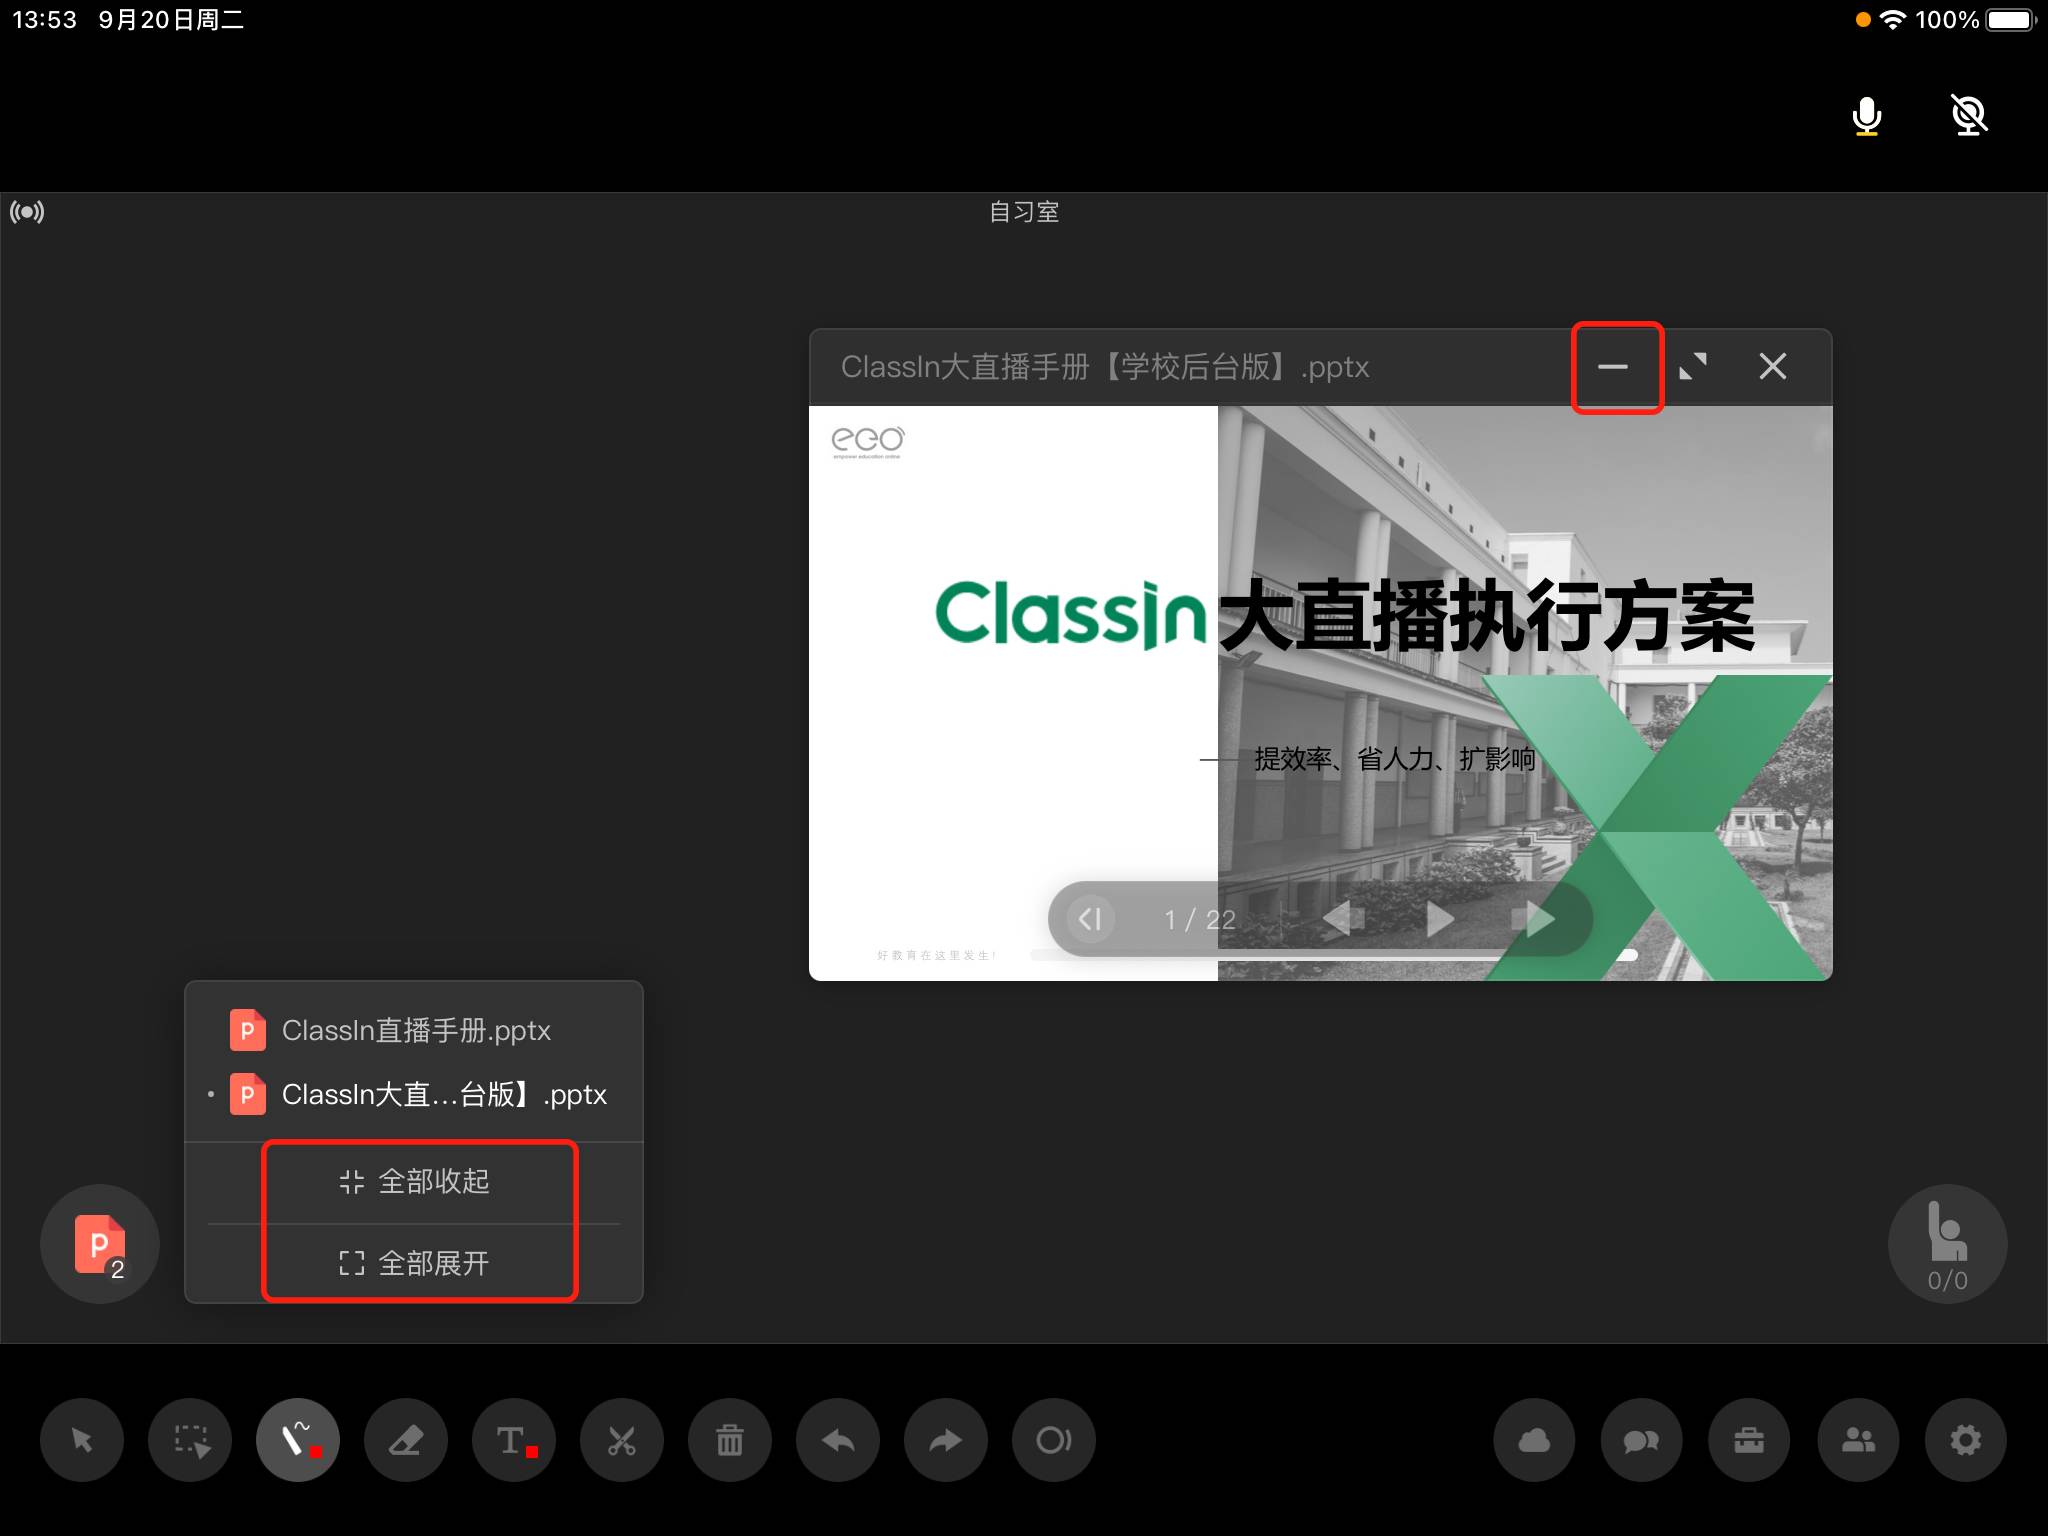Expand all windows with 全部展开
Viewport: 2048px width, 1536px height.
[414, 1264]
